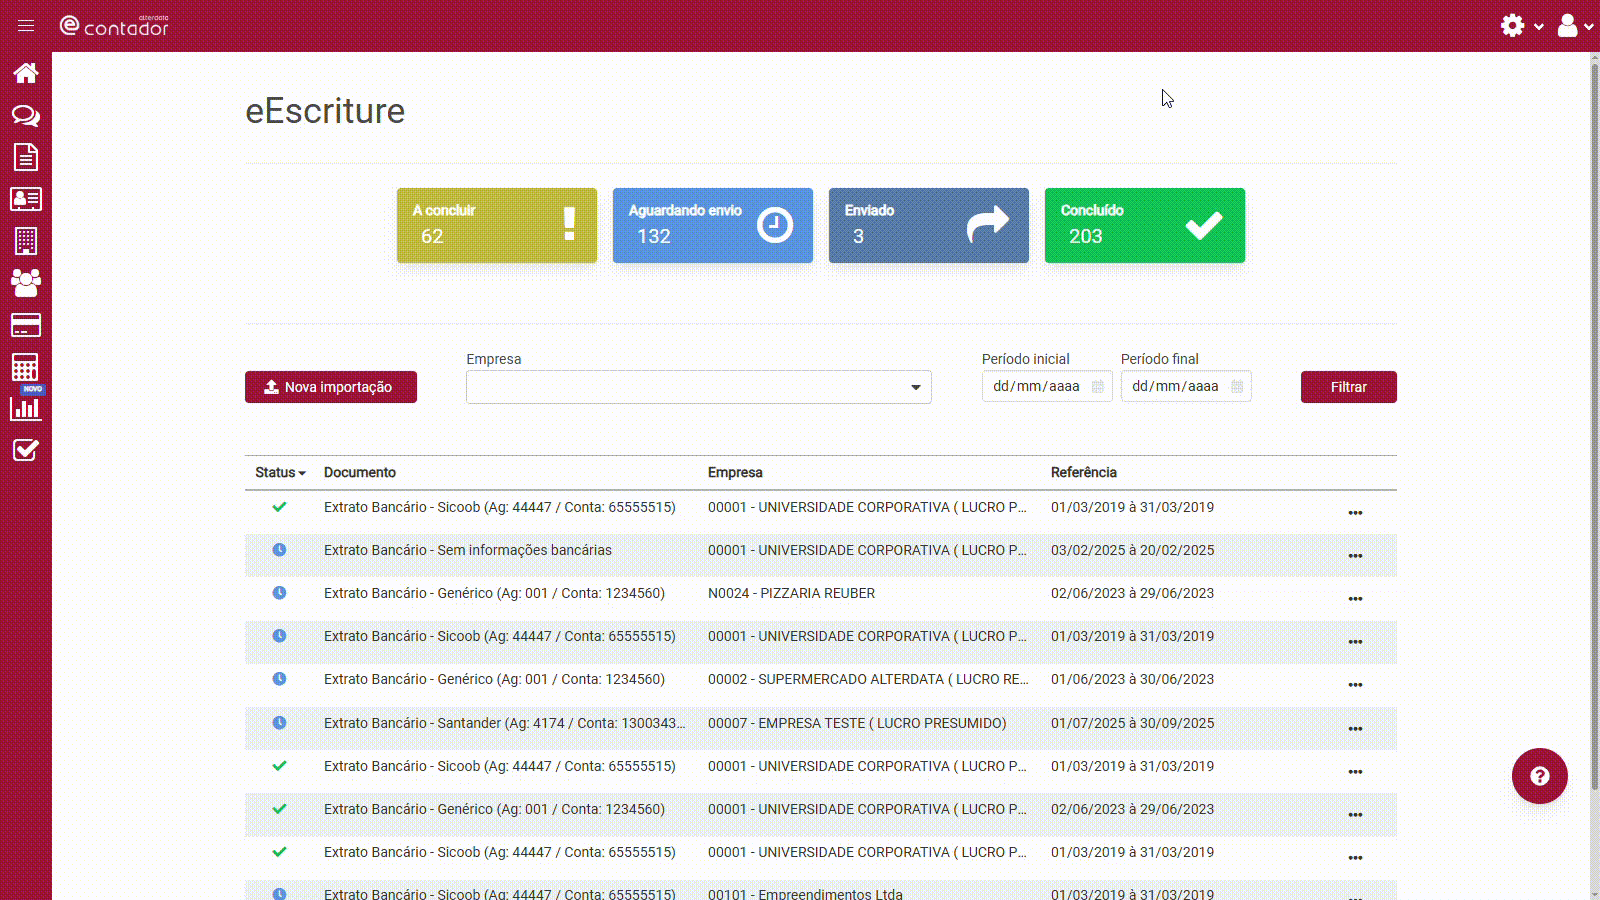Click the Filtrar button

(x=1348, y=387)
